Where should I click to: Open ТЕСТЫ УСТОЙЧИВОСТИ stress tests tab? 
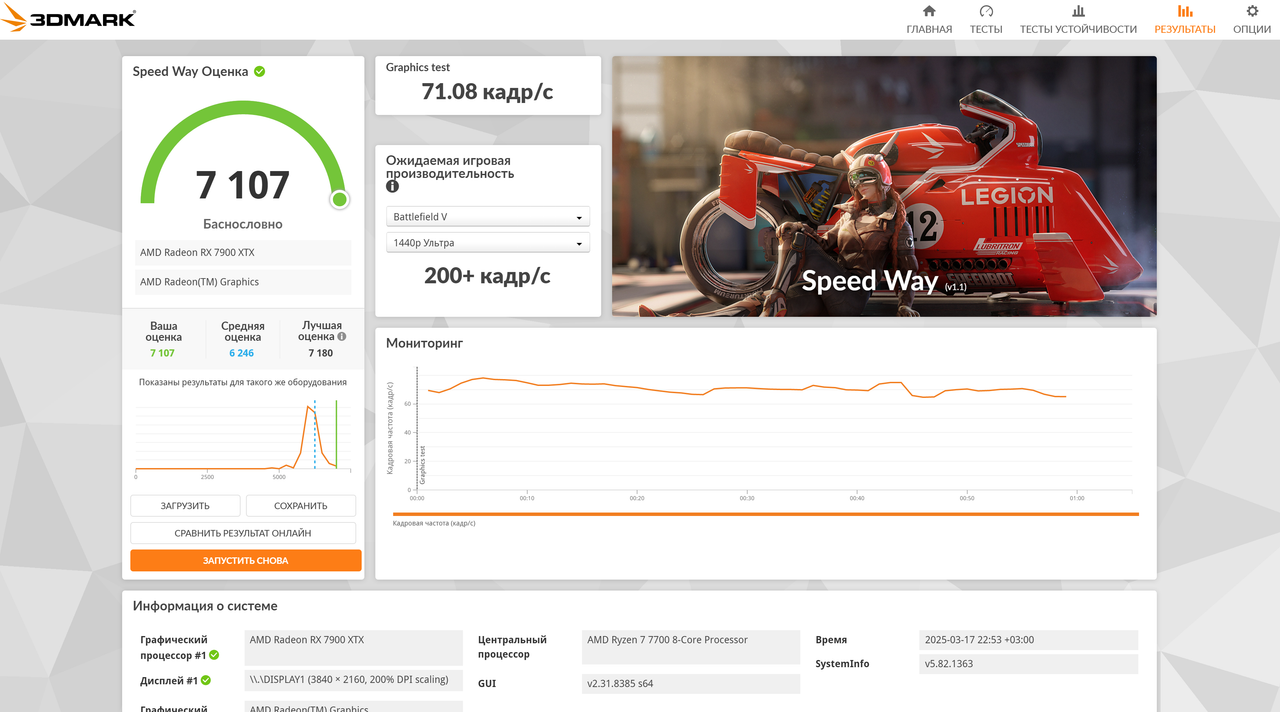pos(1078,19)
